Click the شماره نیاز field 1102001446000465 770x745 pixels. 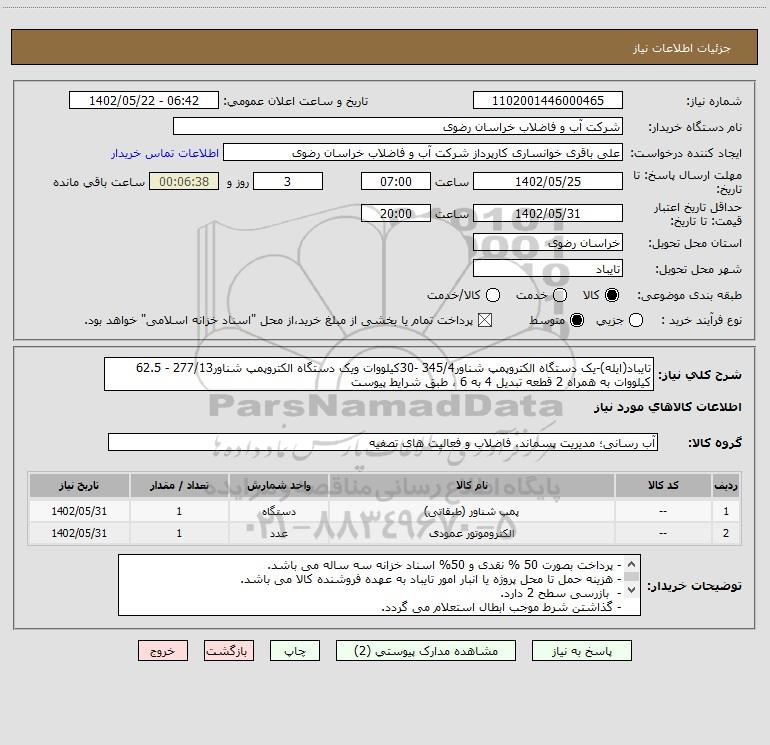coord(548,100)
